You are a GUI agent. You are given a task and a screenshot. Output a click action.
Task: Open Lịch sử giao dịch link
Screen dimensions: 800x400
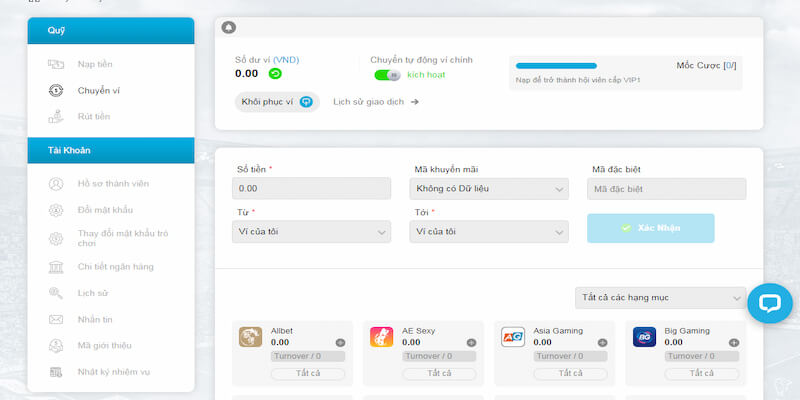[375, 101]
